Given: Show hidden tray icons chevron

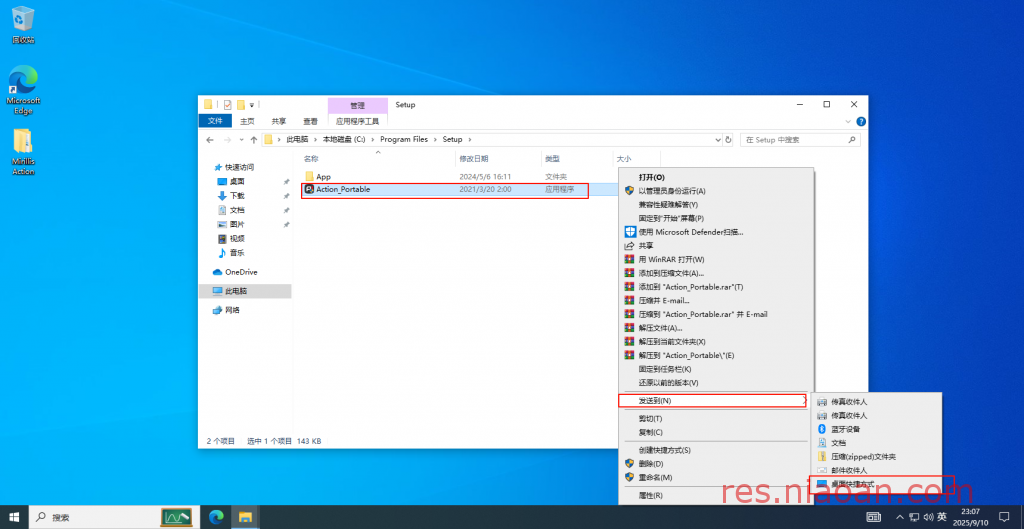Looking at the screenshot, I should (x=901, y=517).
